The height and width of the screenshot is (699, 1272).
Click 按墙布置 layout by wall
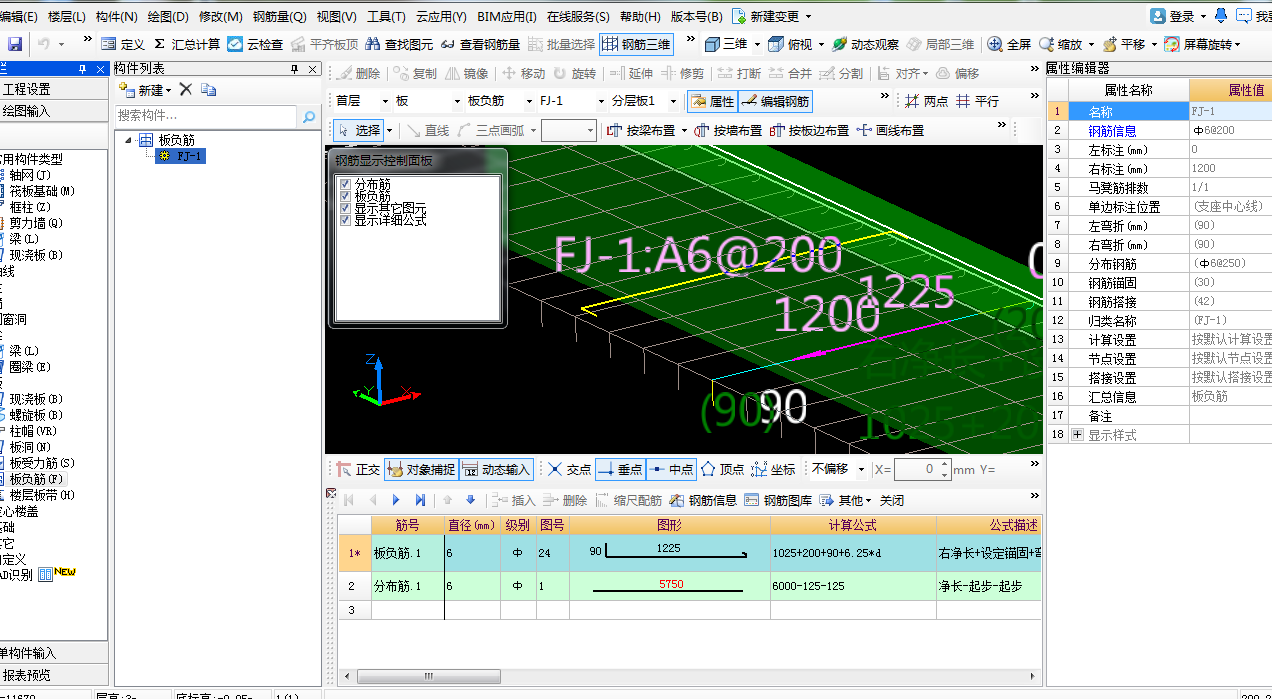pyautogui.click(x=727, y=130)
